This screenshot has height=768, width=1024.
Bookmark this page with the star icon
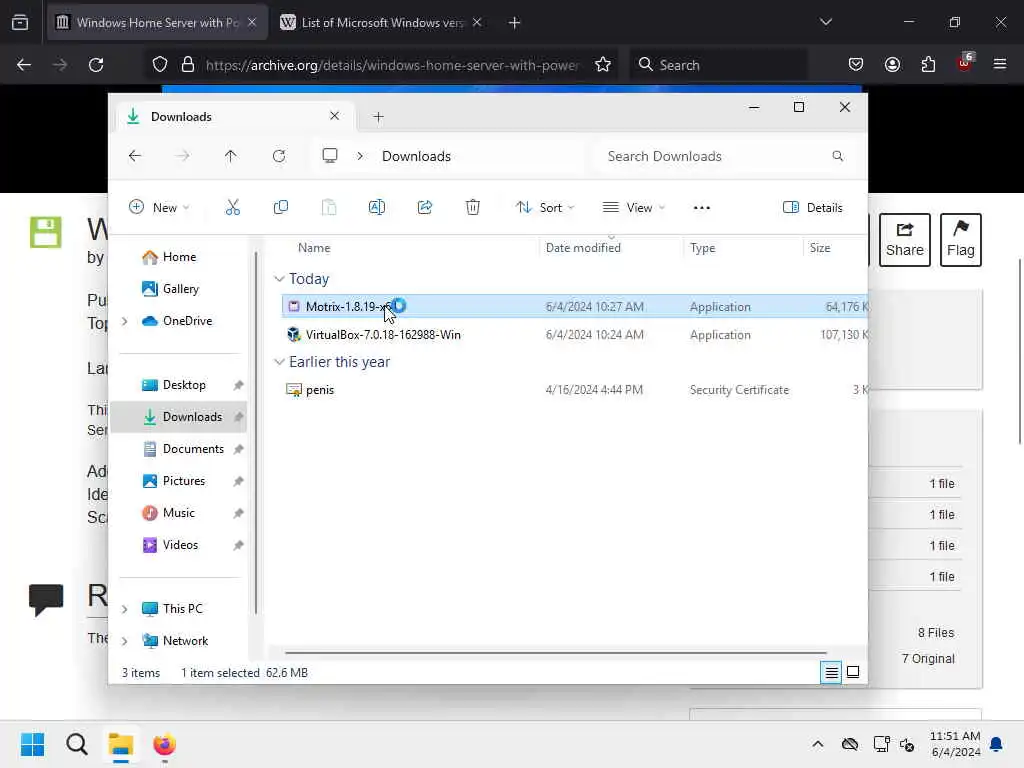pyautogui.click(x=603, y=65)
